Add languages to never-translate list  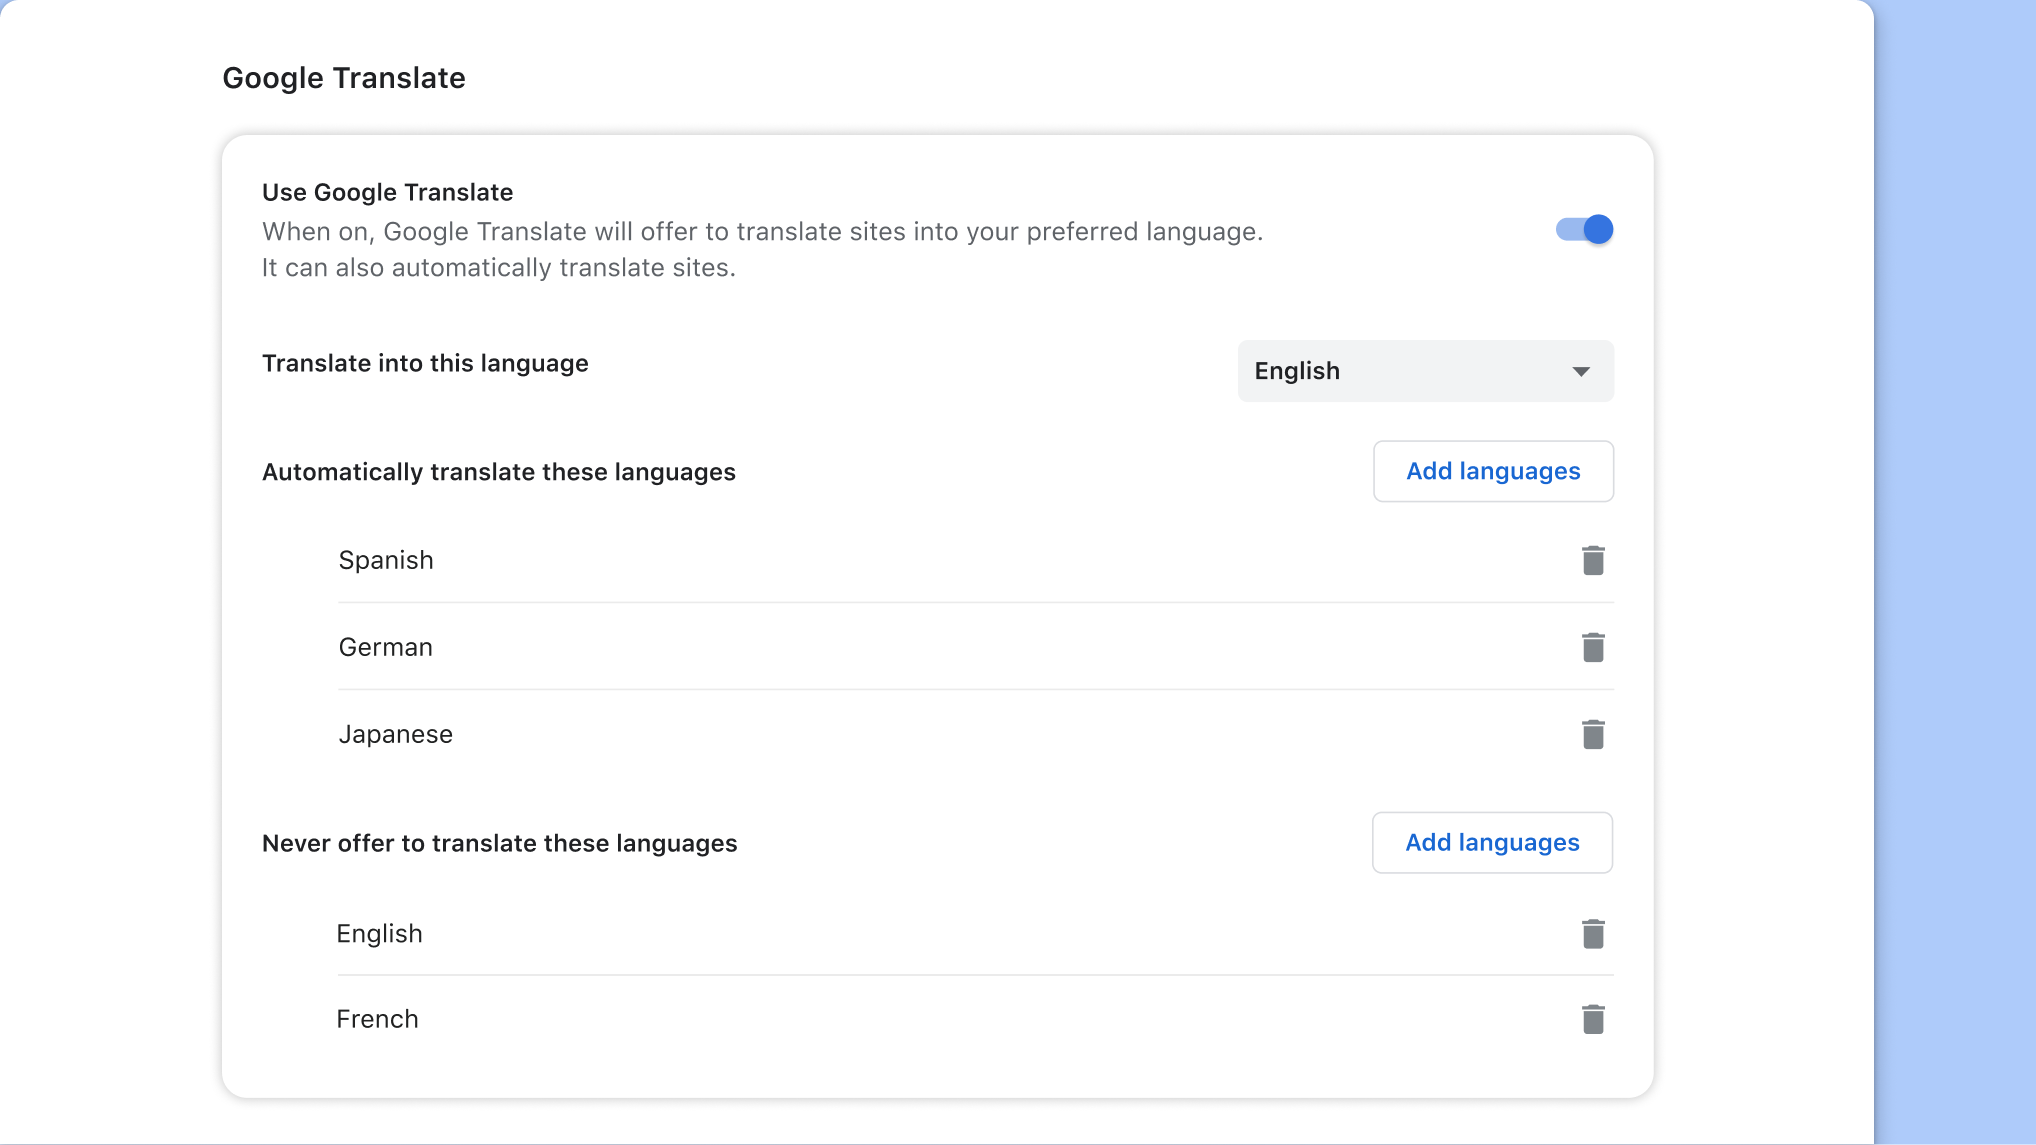pyautogui.click(x=1491, y=842)
